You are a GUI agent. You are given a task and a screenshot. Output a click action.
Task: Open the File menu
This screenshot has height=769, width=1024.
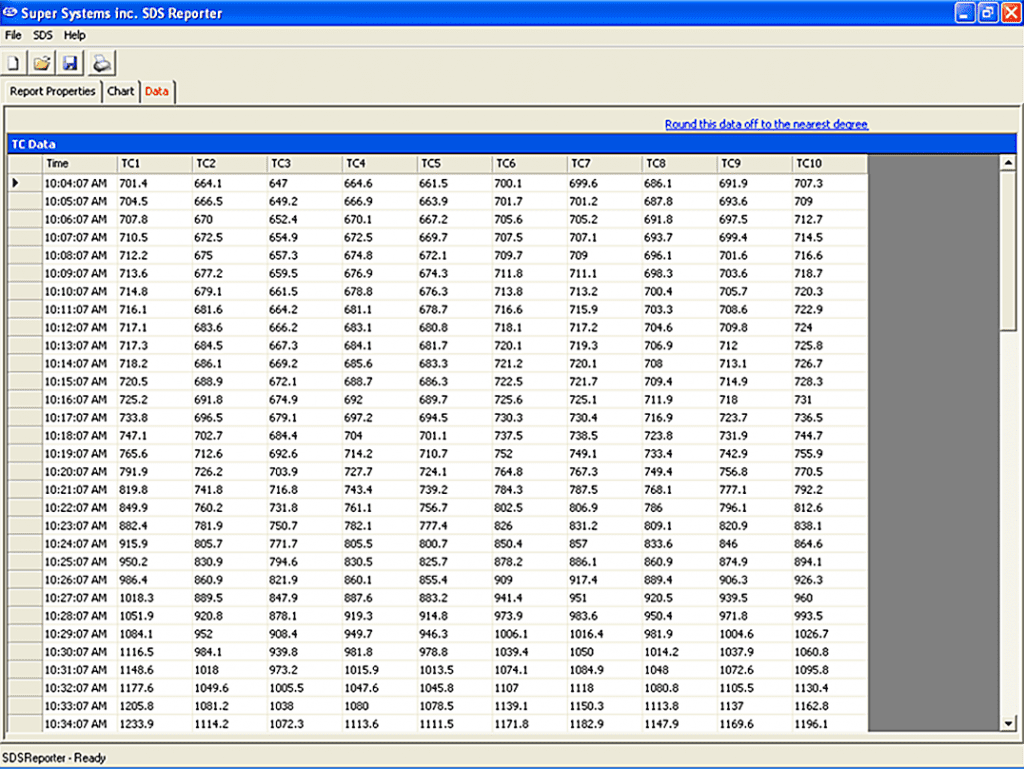[13, 35]
